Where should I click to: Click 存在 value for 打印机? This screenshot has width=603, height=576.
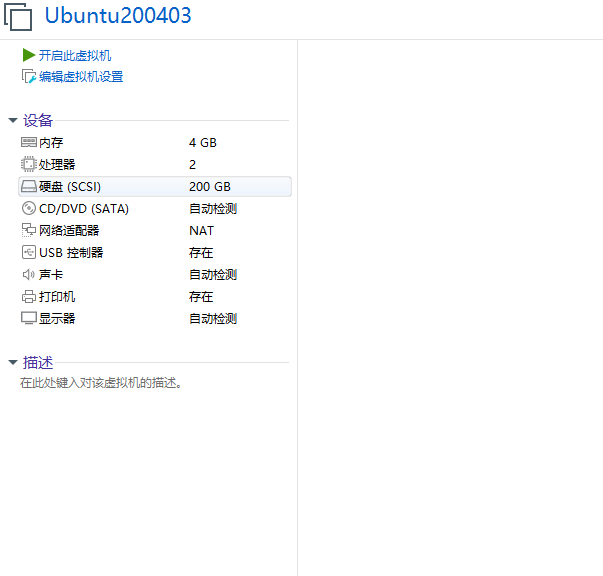point(201,296)
